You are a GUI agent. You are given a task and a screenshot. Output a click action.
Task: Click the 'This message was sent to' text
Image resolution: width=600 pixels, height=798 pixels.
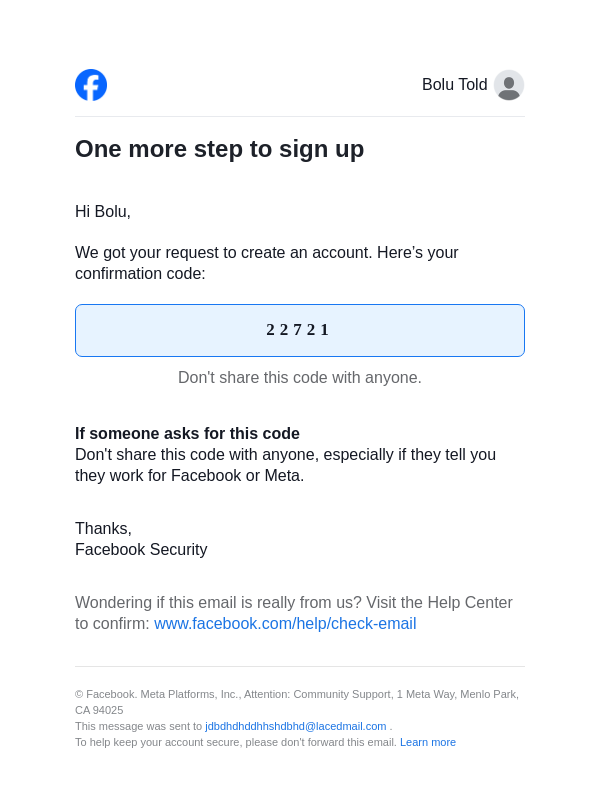tap(138, 726)
